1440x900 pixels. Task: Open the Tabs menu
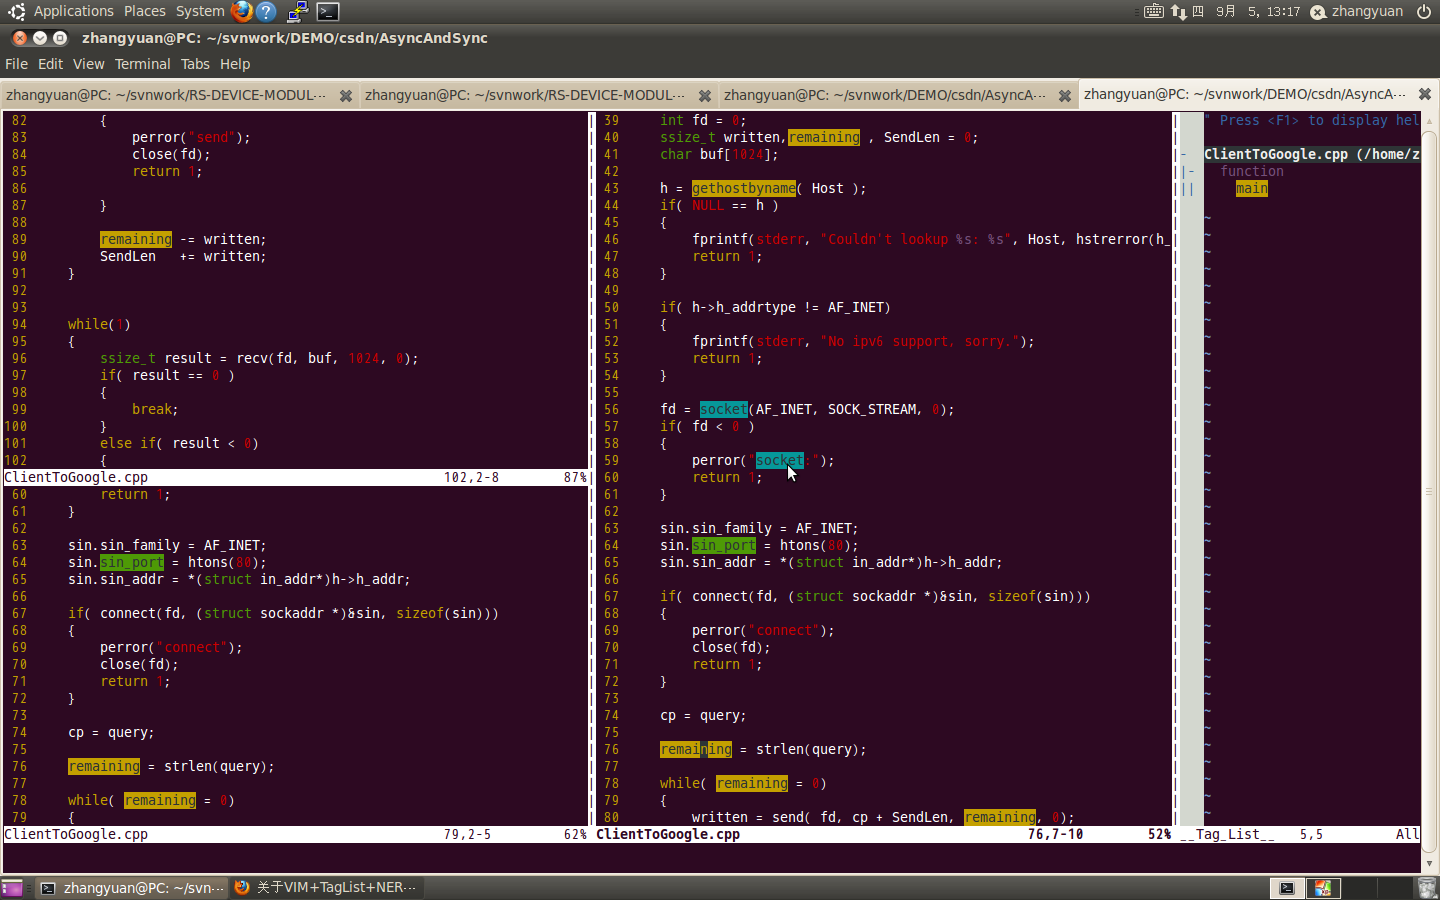[195, 64]
